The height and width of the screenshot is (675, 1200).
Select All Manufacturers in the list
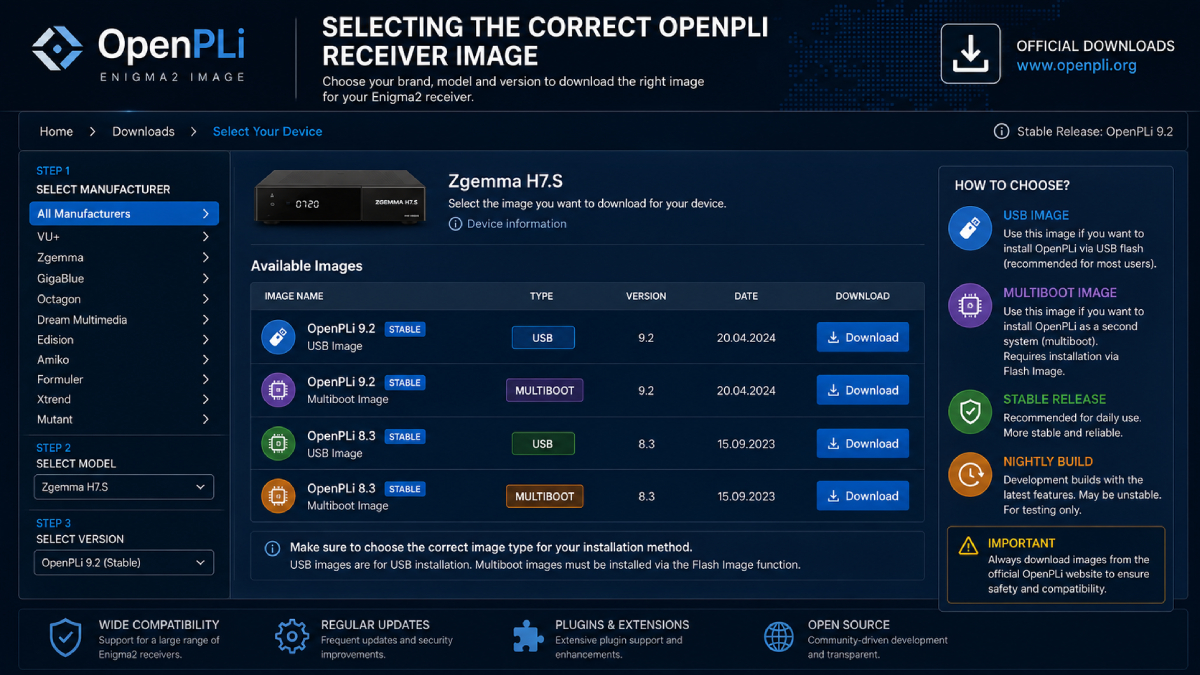(x=125, y=213)
